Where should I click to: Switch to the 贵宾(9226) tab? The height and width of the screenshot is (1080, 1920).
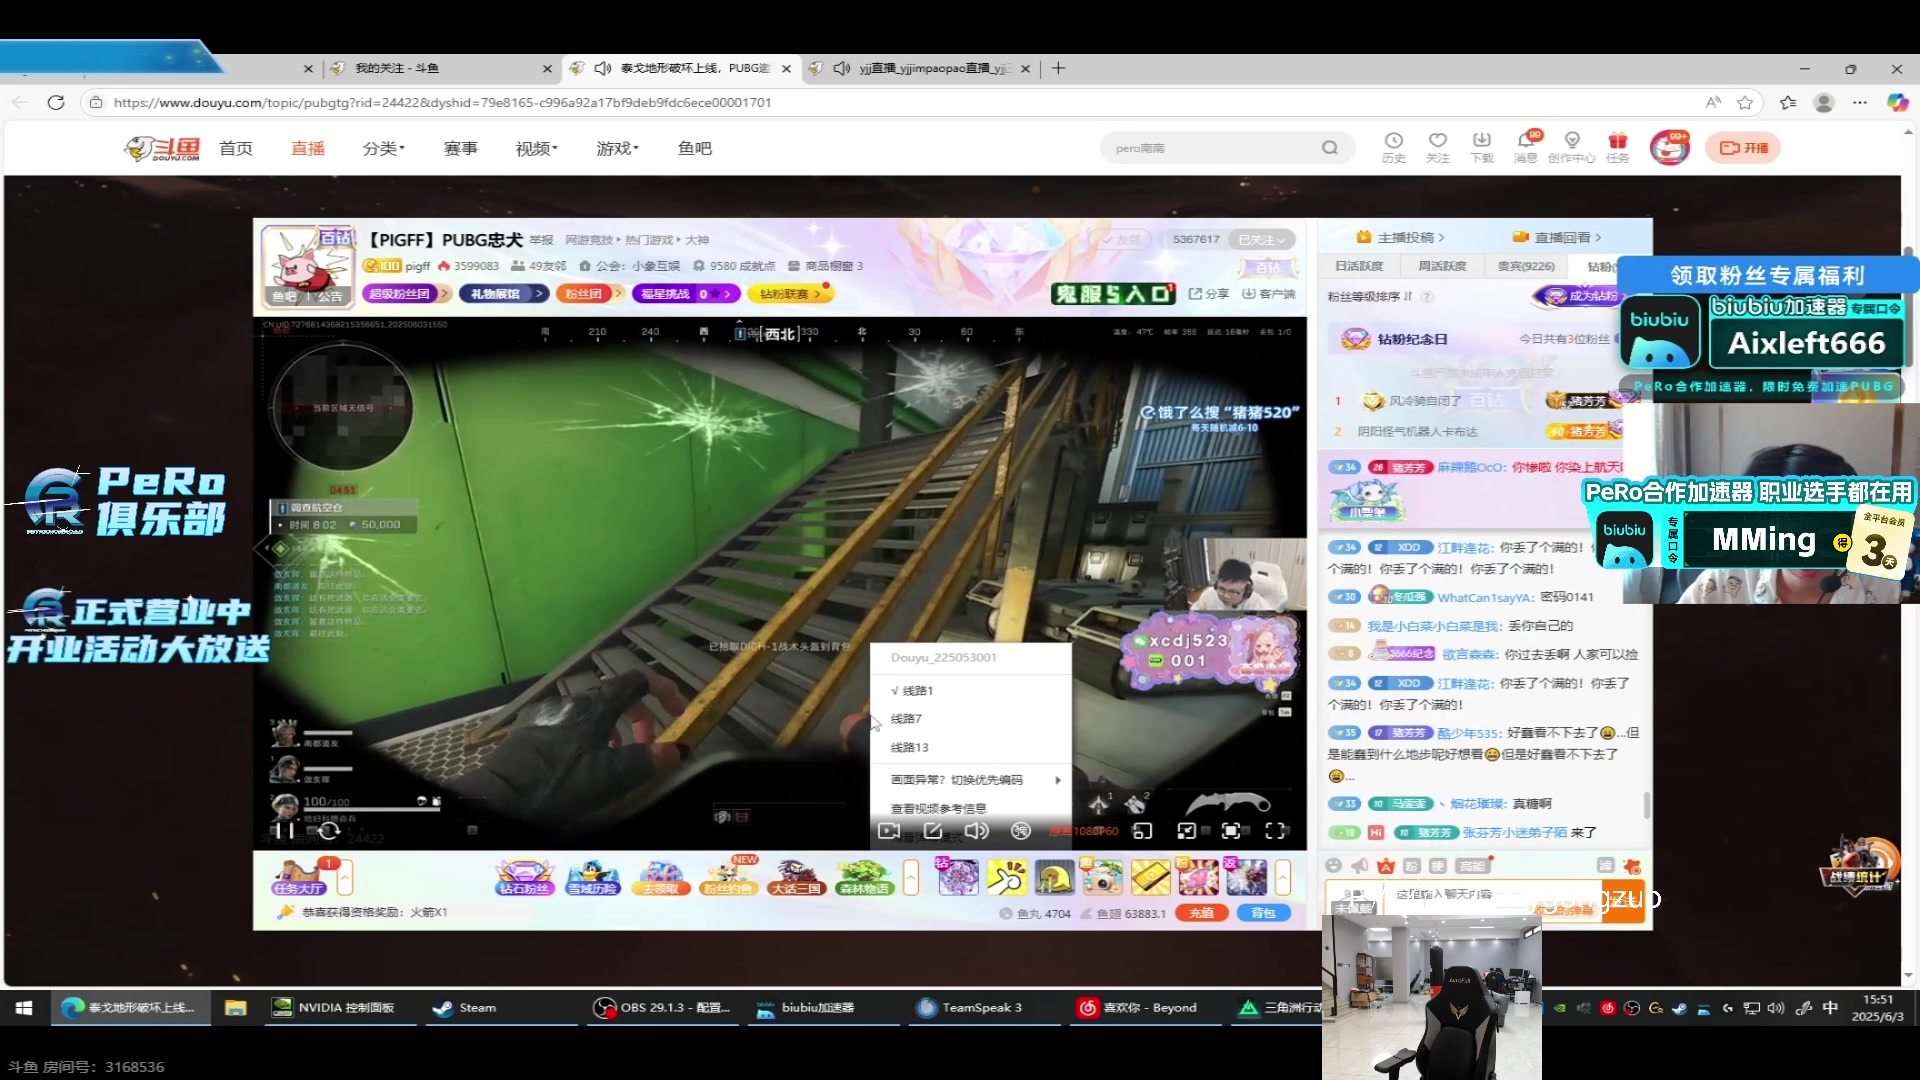click(x=1526, y=266)
